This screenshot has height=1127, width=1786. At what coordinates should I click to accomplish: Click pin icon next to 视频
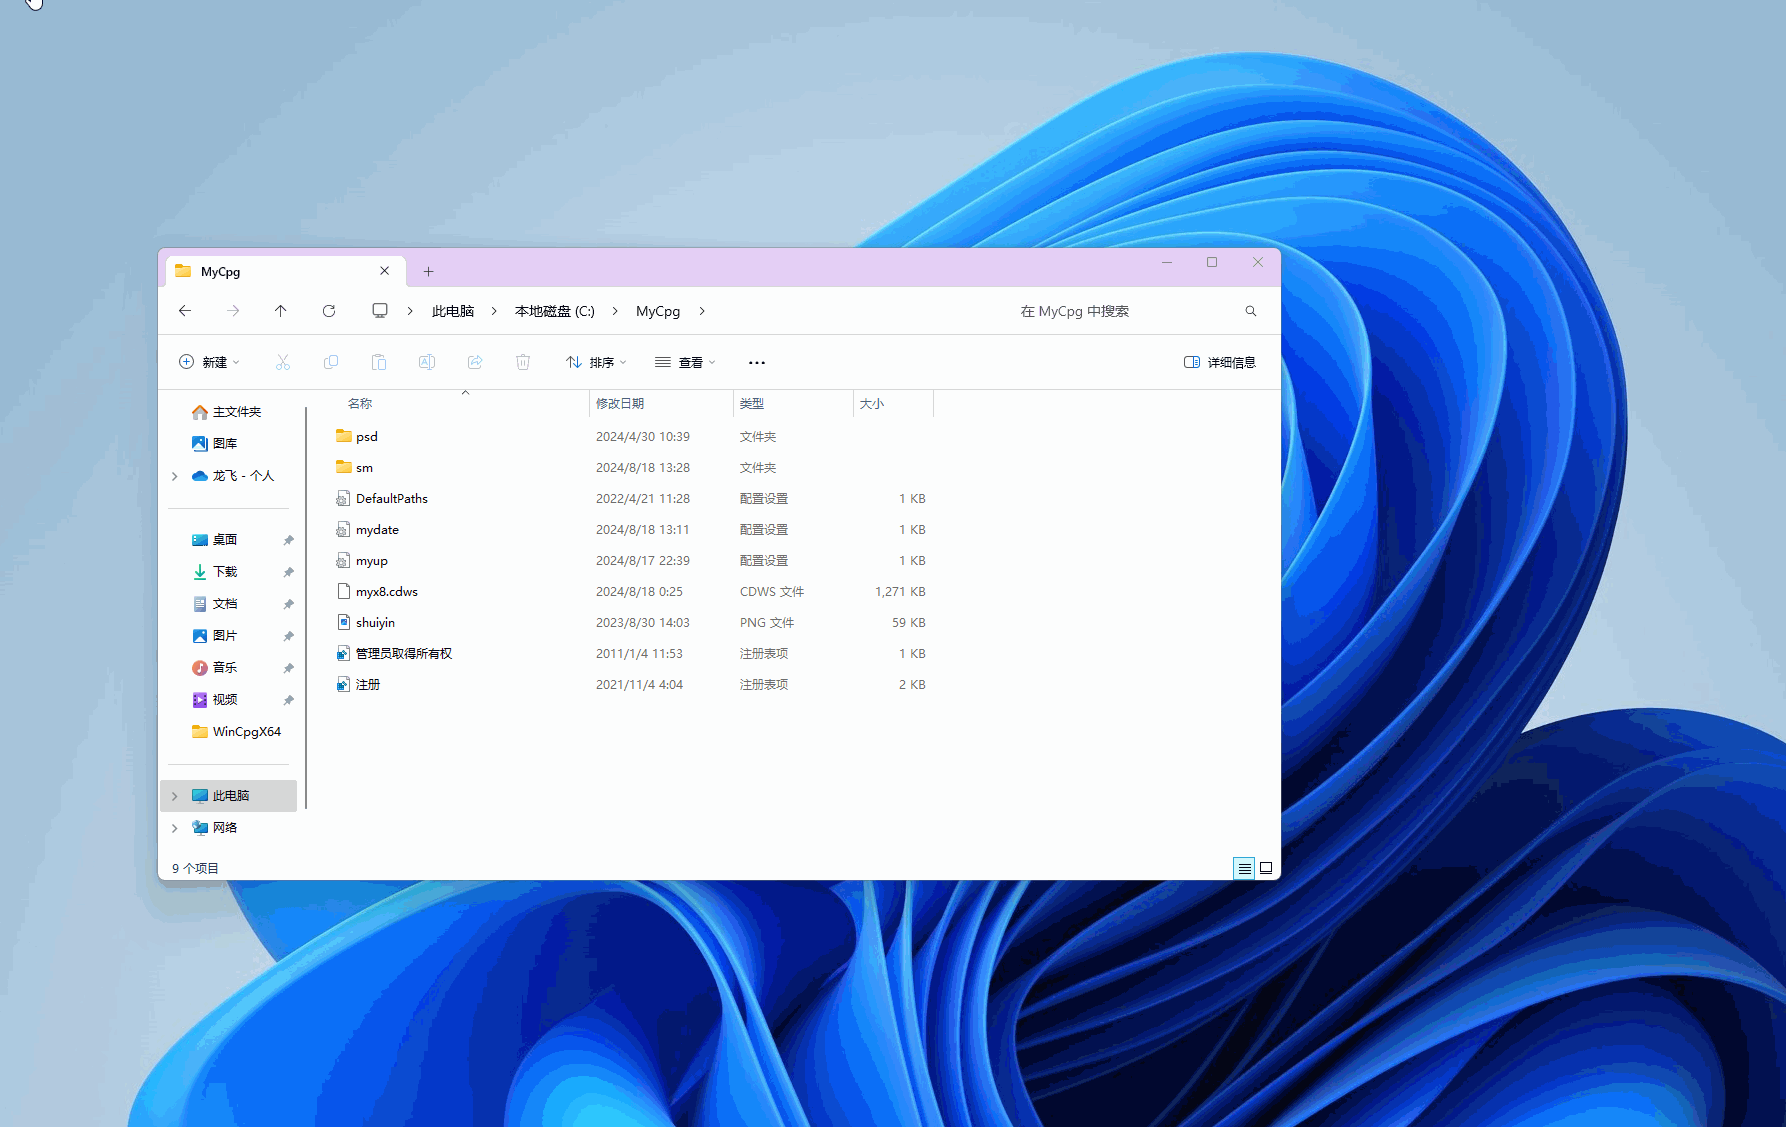point(288,700)
